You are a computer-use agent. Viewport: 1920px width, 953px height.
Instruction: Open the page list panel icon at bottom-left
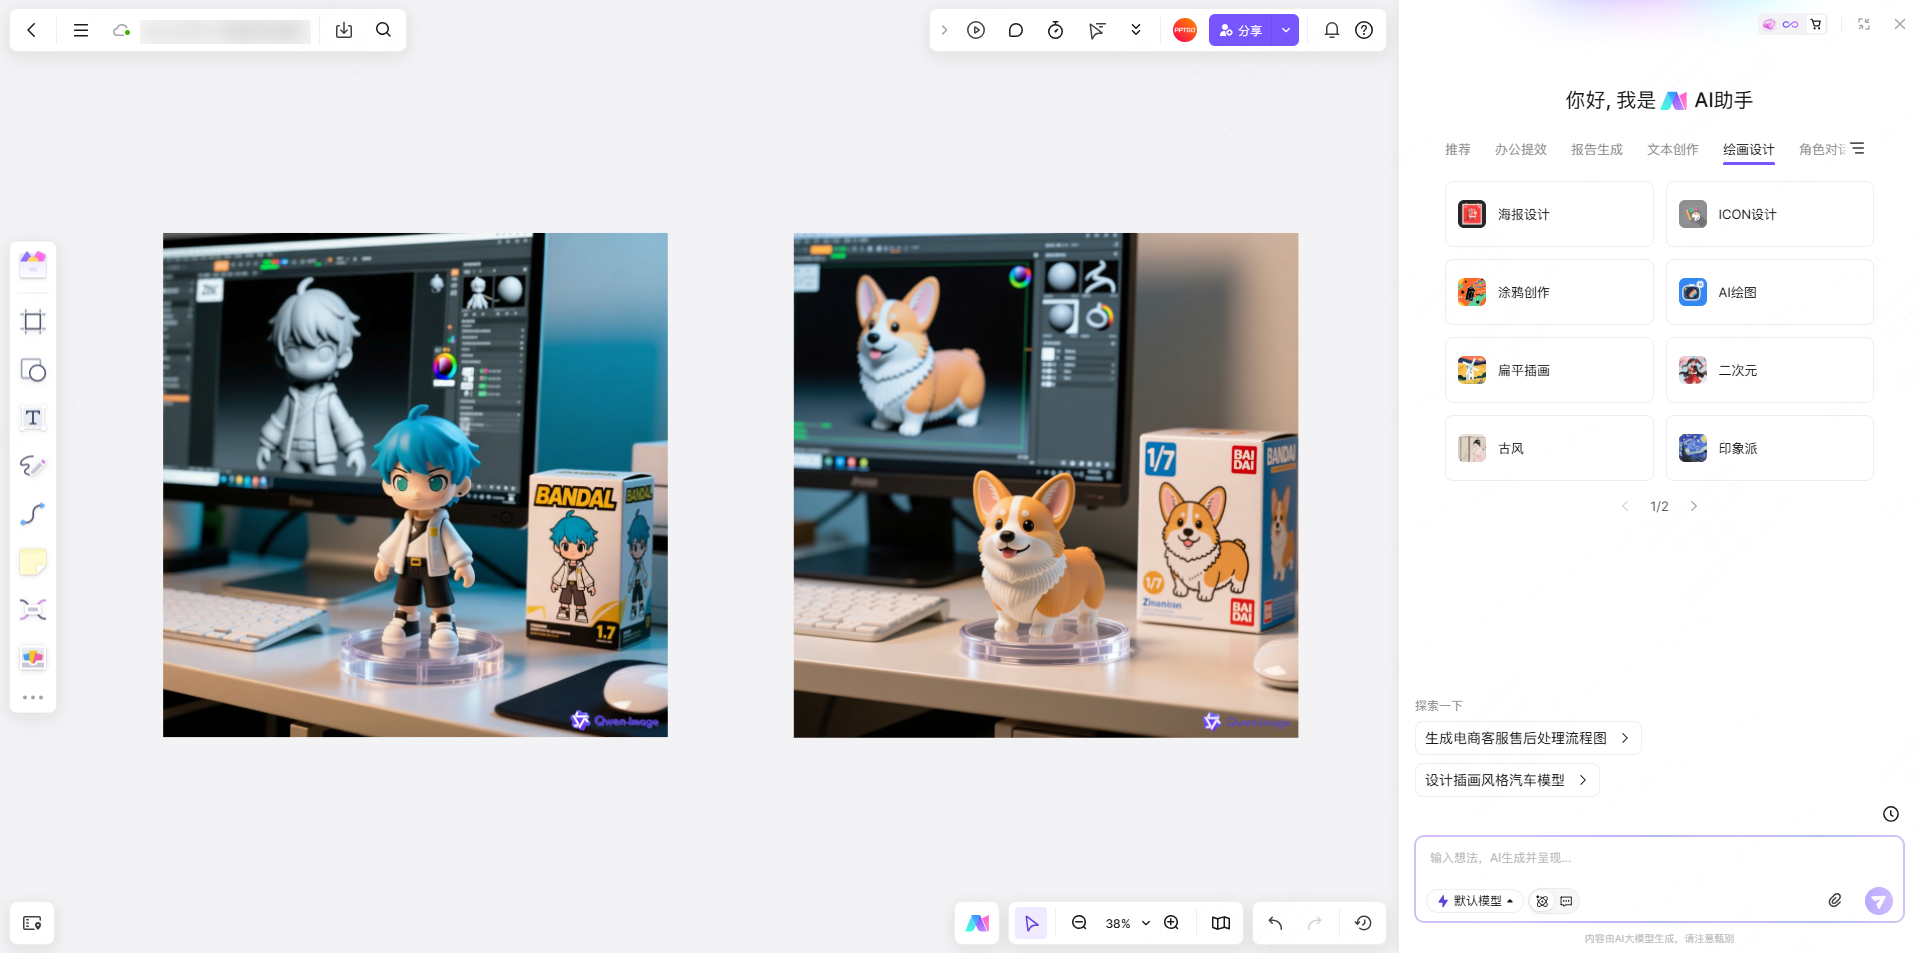coord(32,923)
